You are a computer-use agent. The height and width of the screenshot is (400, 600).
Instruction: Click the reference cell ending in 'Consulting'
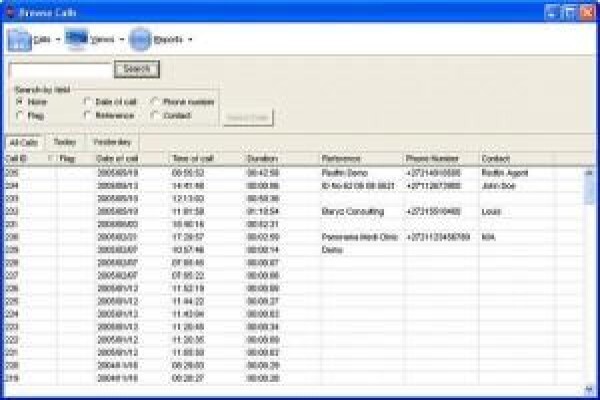352,212
